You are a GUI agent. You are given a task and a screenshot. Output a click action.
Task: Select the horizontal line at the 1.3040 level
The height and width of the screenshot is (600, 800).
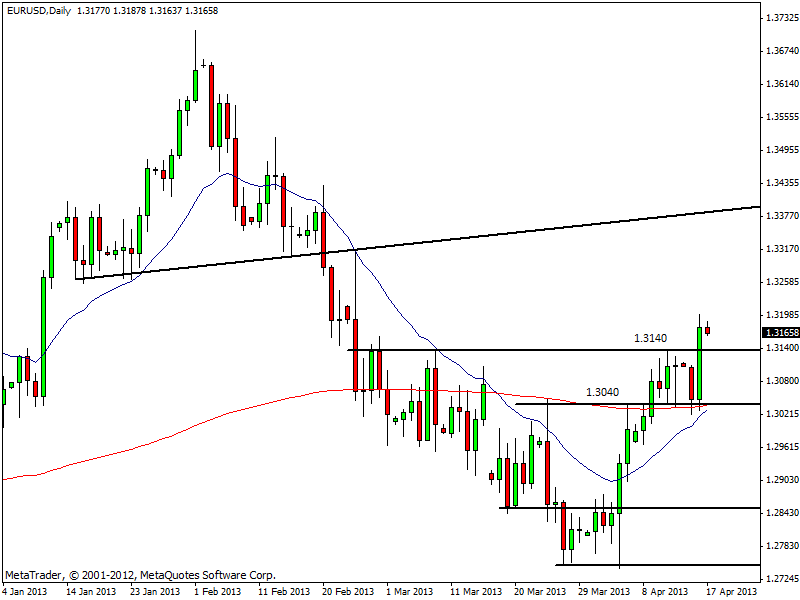point(600,404)
